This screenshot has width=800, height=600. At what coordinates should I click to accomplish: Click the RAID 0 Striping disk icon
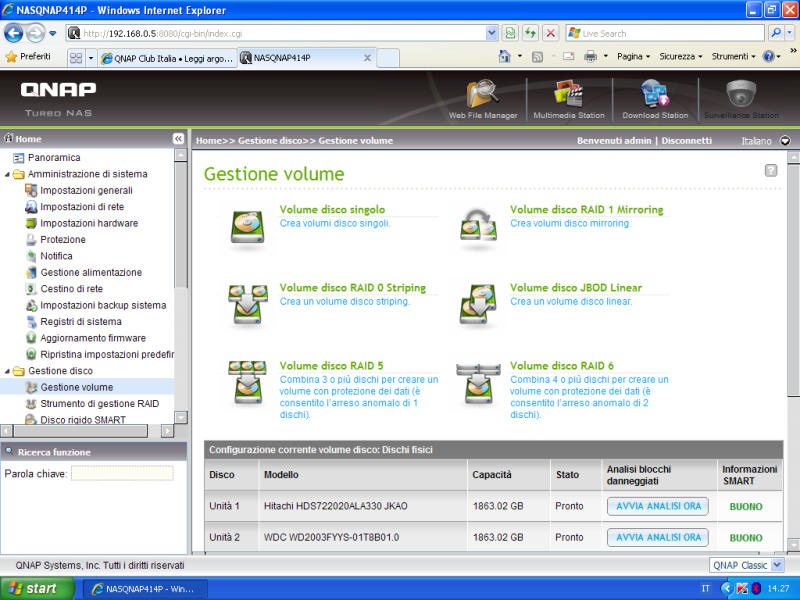click(x=244, y=302)
